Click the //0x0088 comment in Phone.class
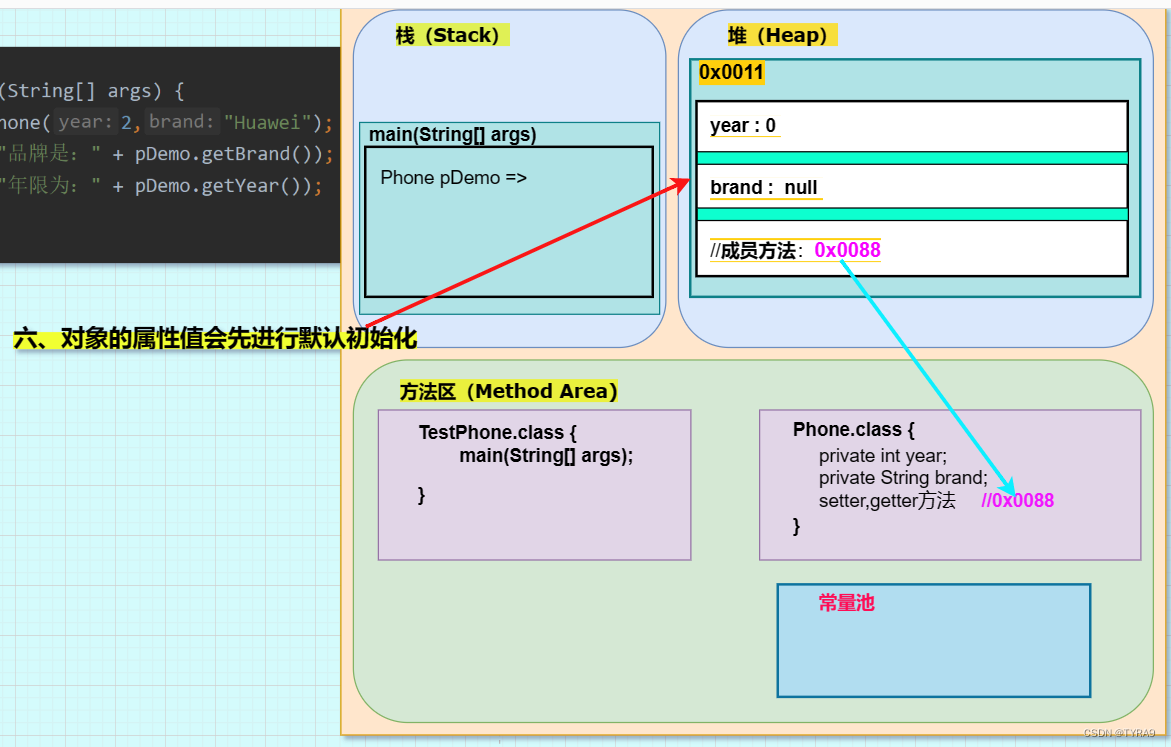The image size is (1171, 747). coord(1017,500)
